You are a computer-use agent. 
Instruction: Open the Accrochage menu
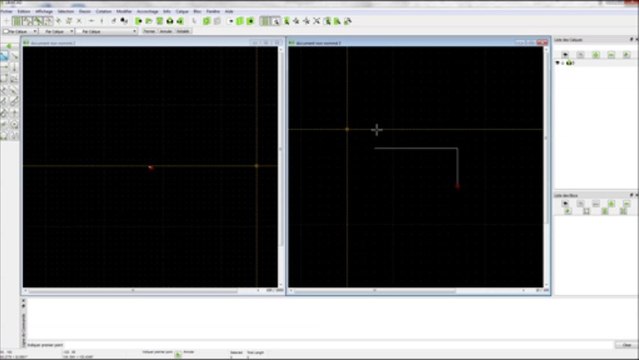coord(147,11)
